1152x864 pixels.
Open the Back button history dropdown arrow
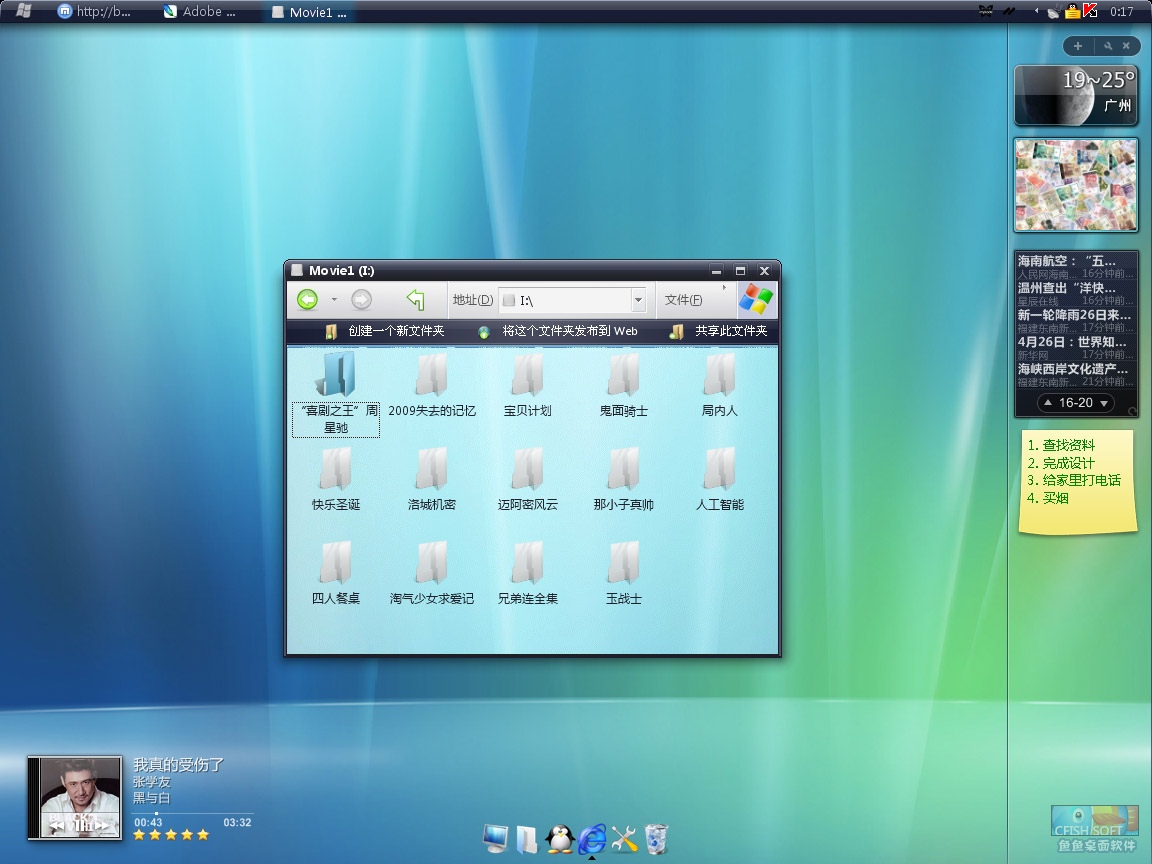click(x=334, y=300)
